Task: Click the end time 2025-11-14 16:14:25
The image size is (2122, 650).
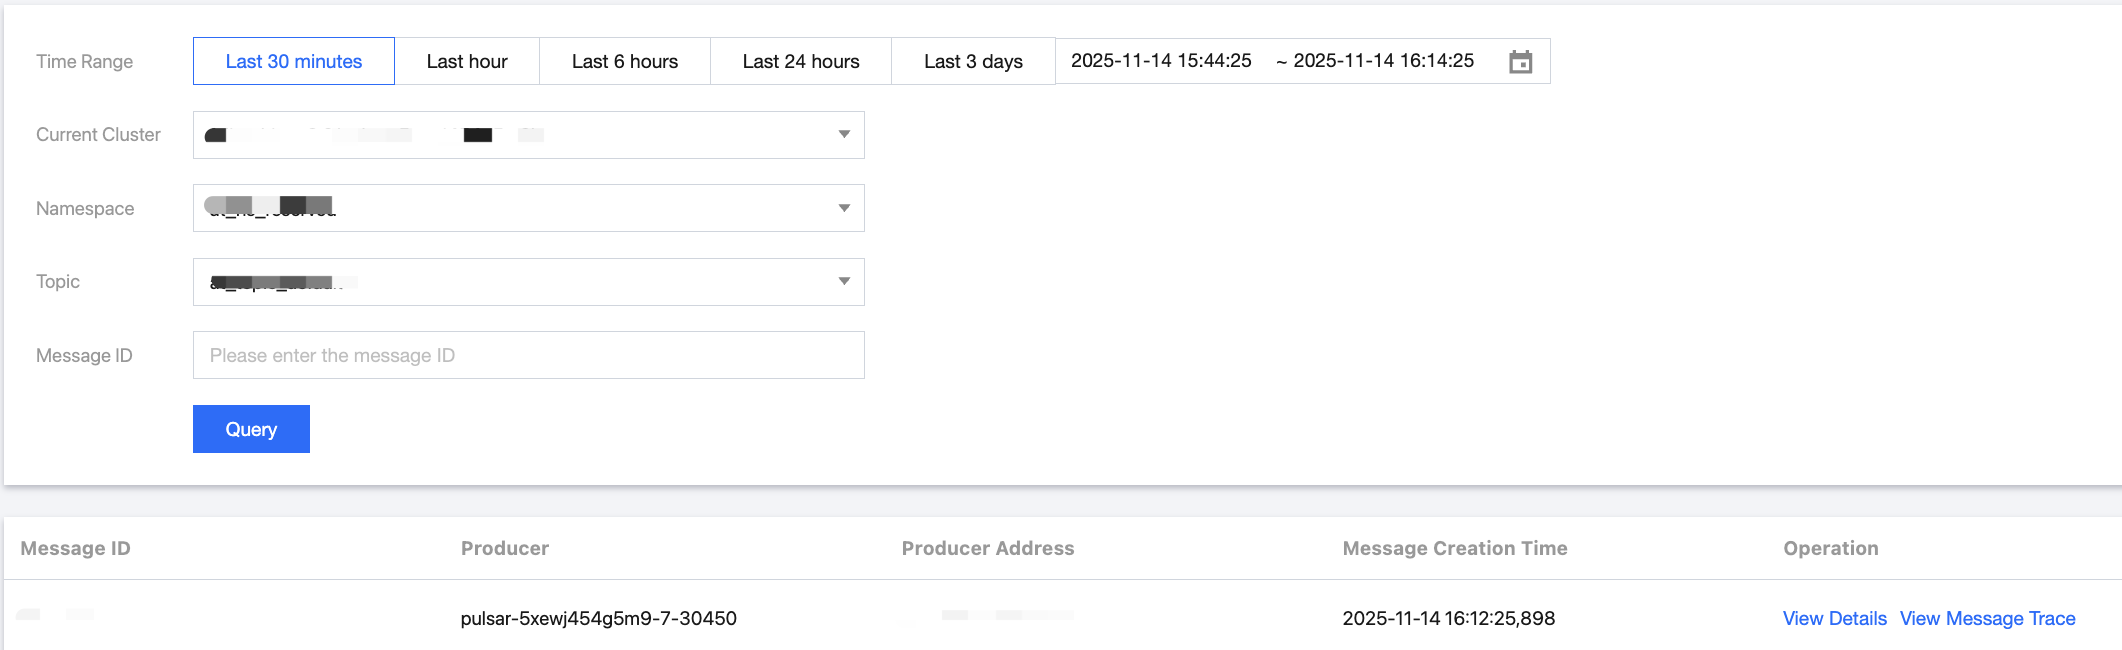Action: [x=1383, y=61]
